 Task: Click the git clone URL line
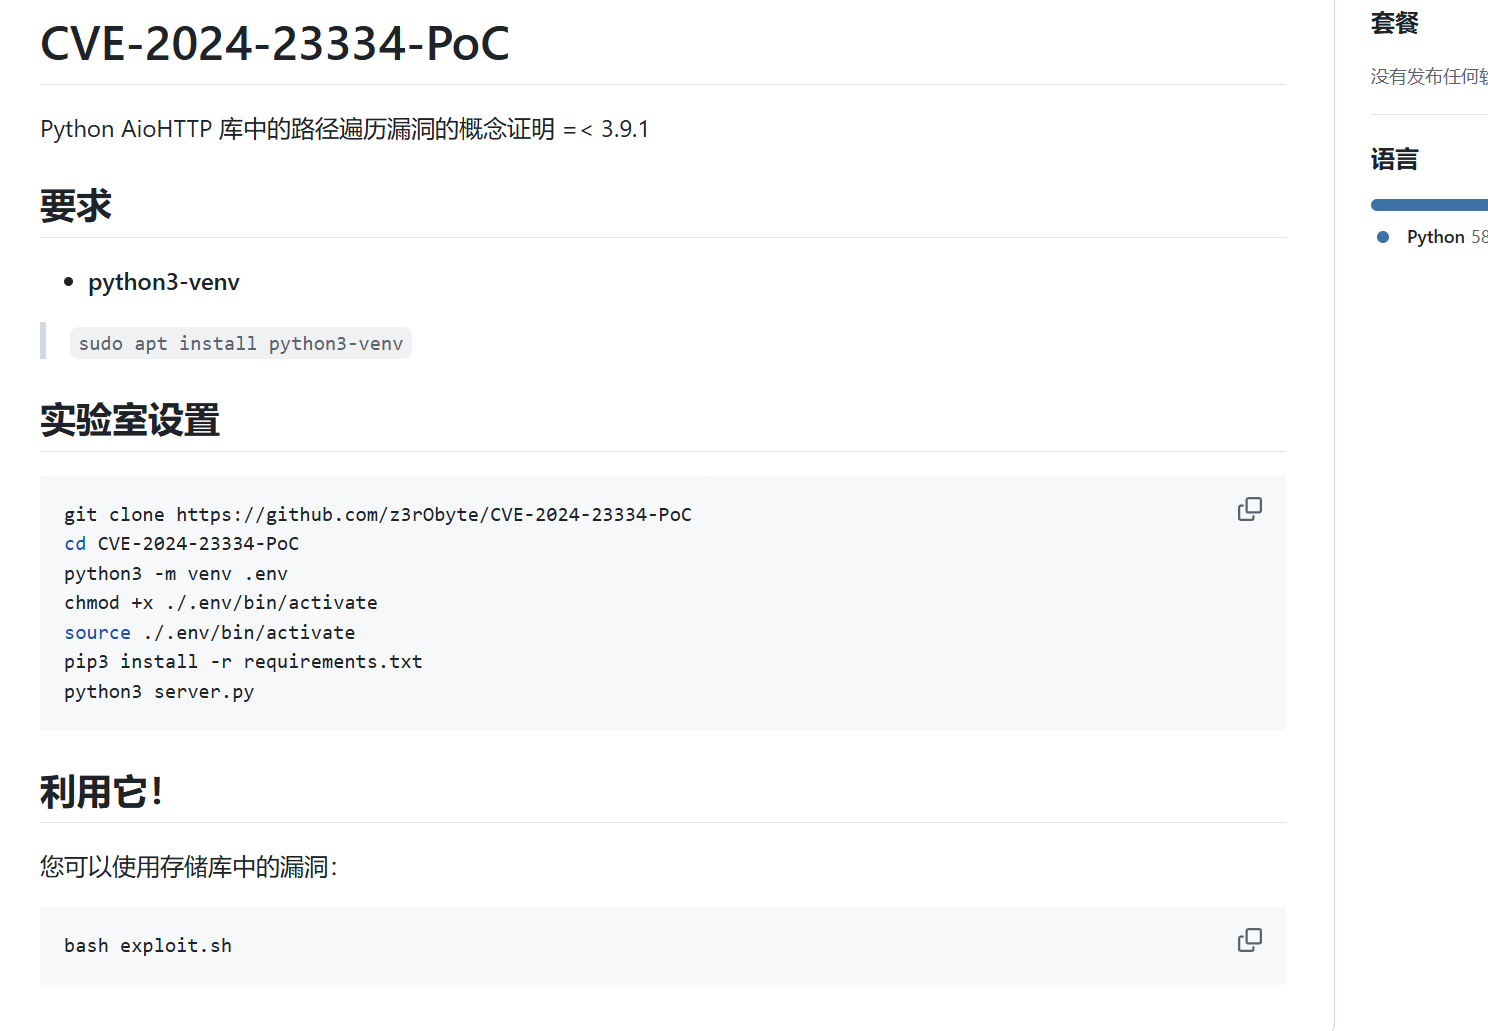point(377,515)
